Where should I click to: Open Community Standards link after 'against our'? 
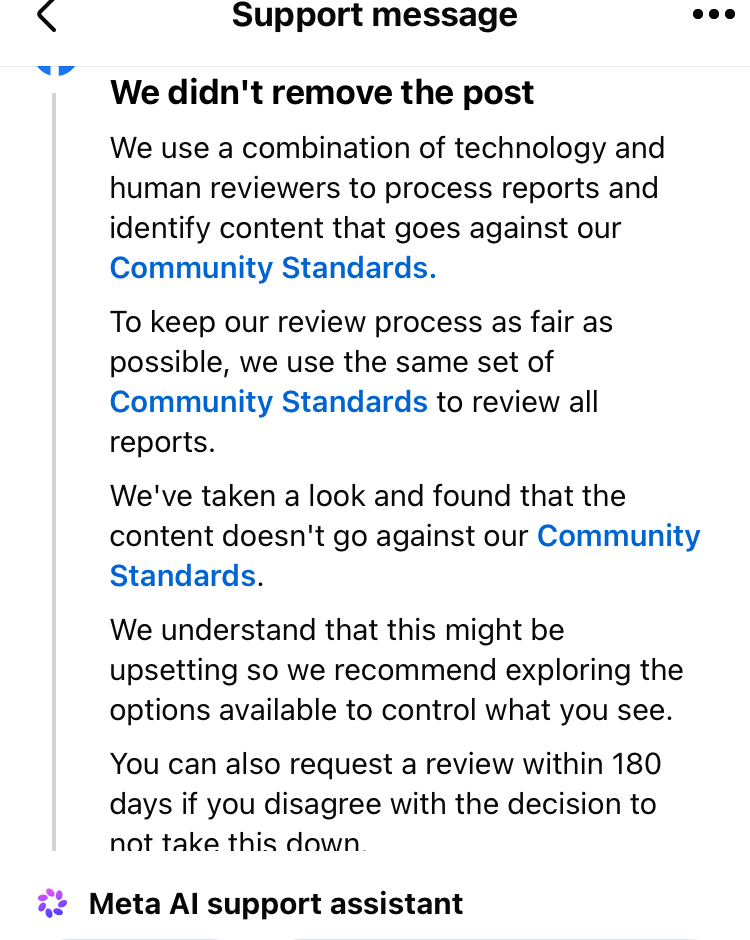click(x=273, y=267)
